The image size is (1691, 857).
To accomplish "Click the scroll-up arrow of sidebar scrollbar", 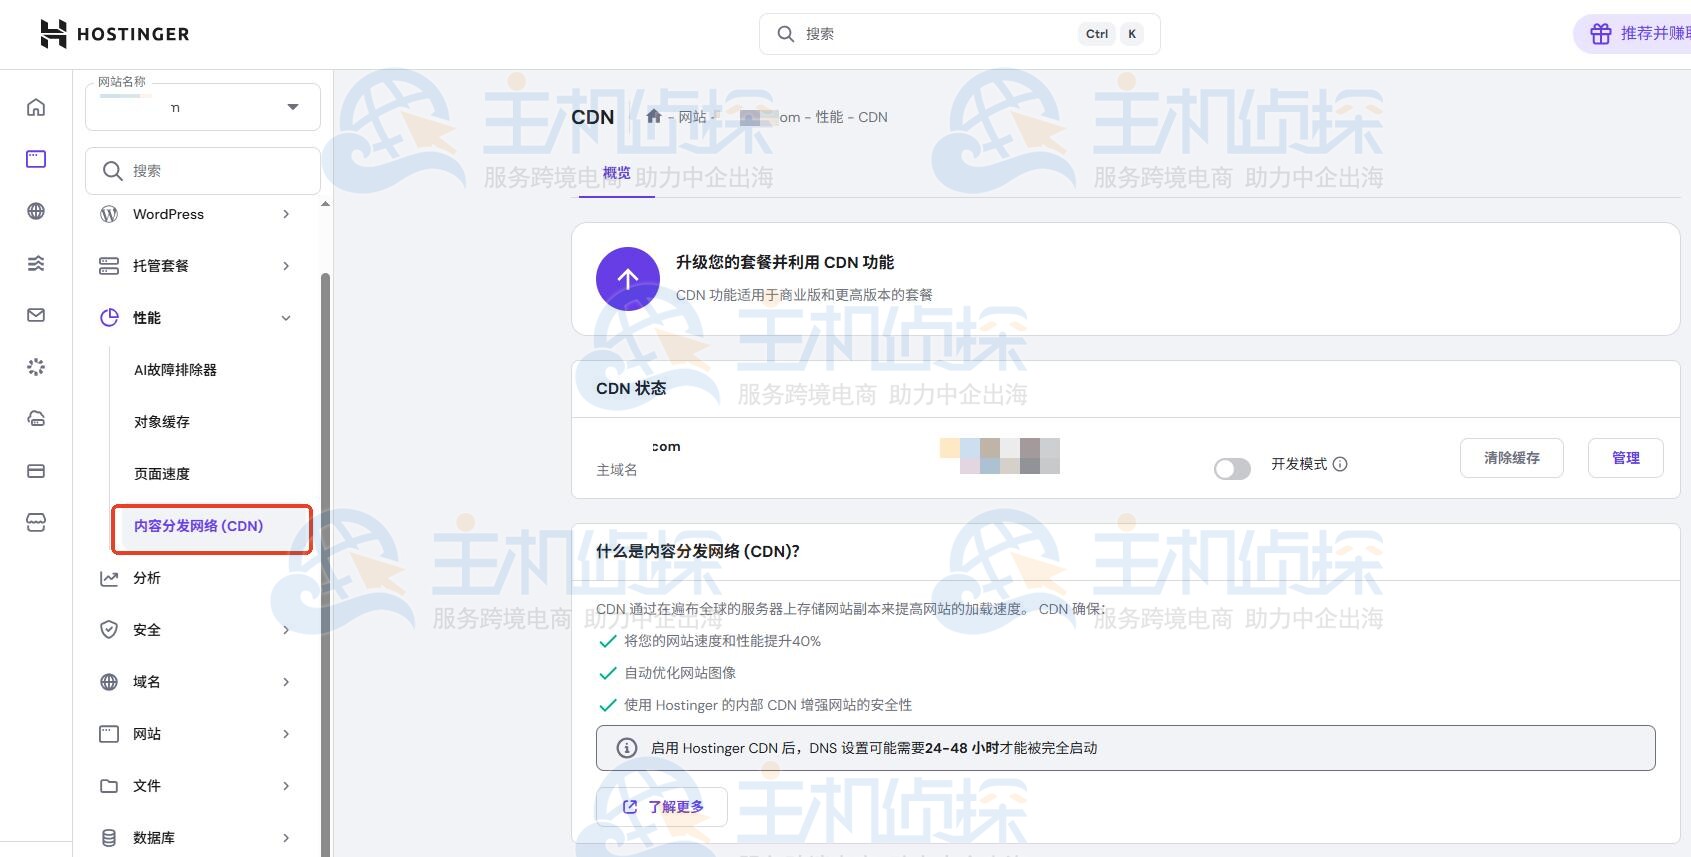I will [325, 204].
